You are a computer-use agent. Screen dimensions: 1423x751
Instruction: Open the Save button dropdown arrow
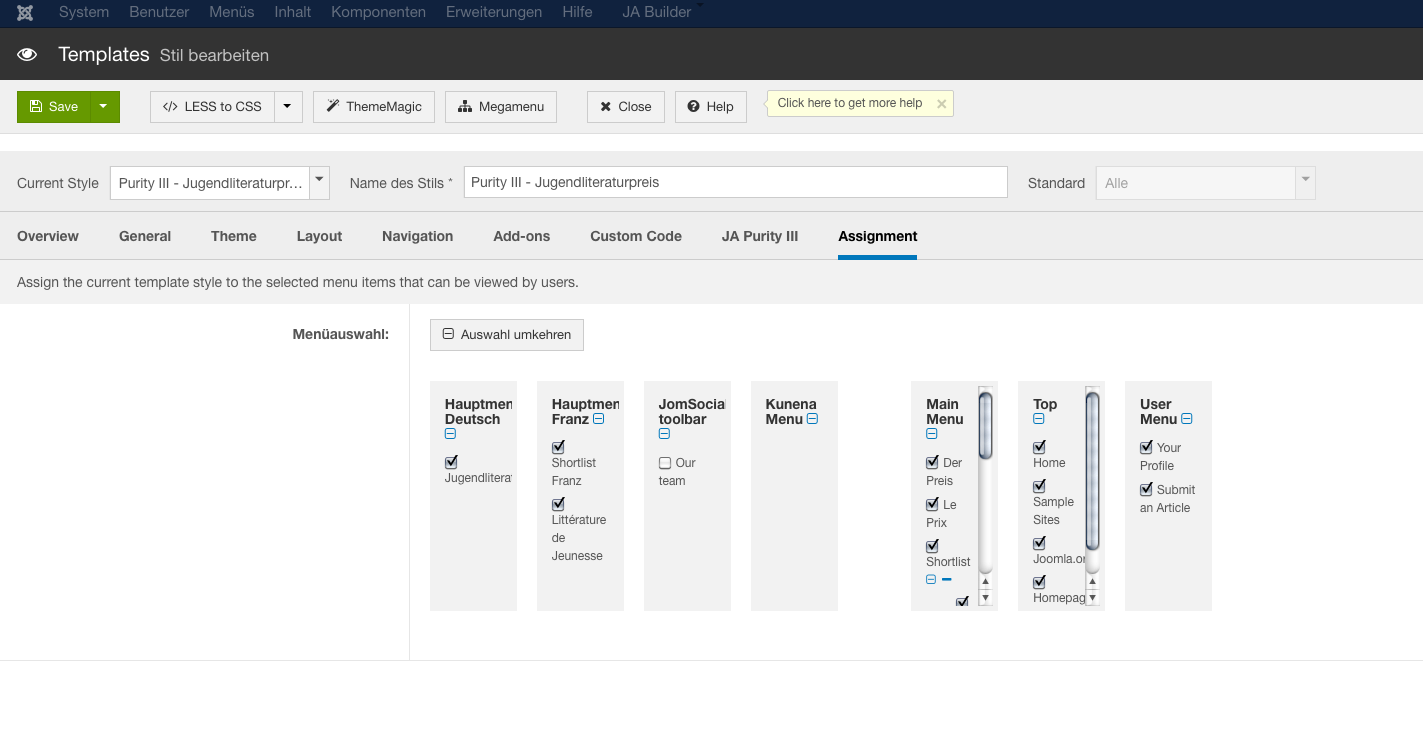pyautogui.click(x=104, y=107)
